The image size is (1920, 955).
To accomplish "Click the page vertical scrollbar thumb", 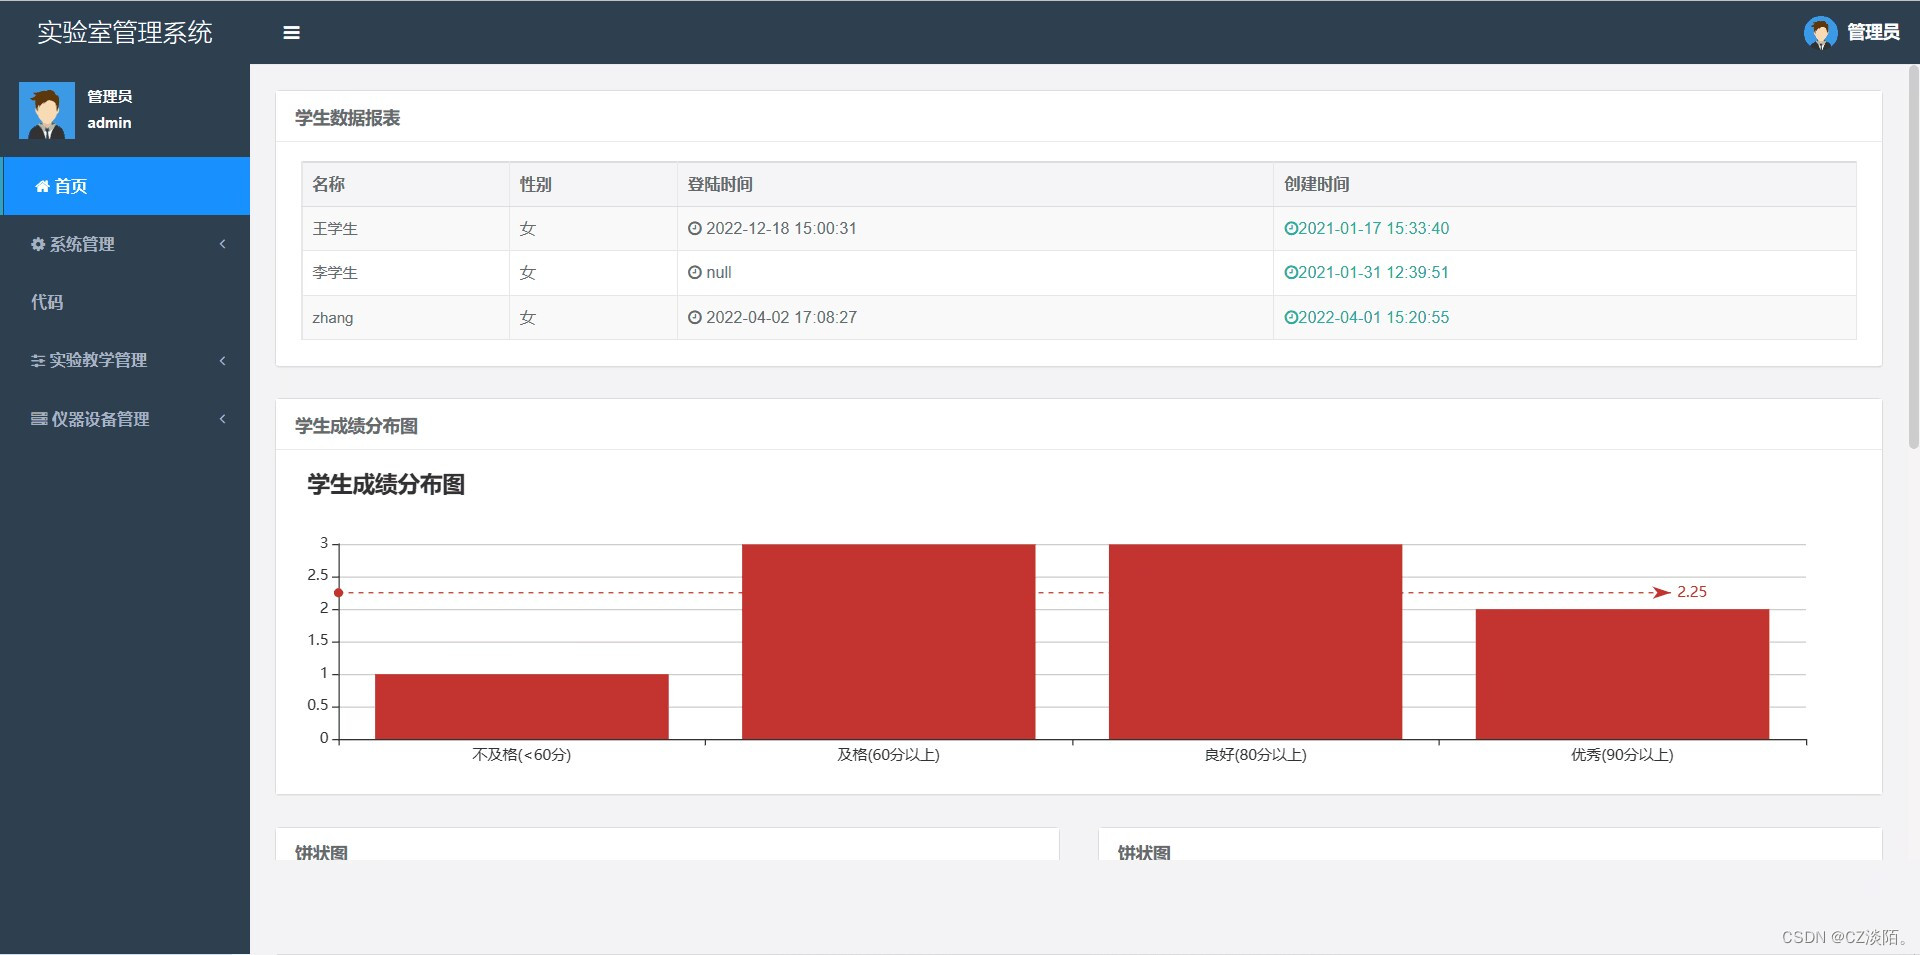I will coord(1913,256).
